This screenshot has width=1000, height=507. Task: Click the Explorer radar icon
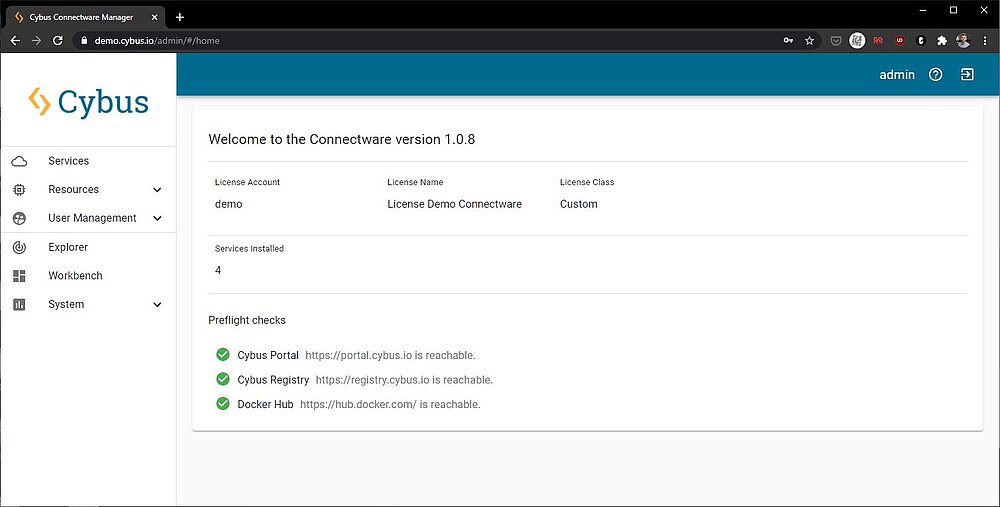click(x=19, y=247)
